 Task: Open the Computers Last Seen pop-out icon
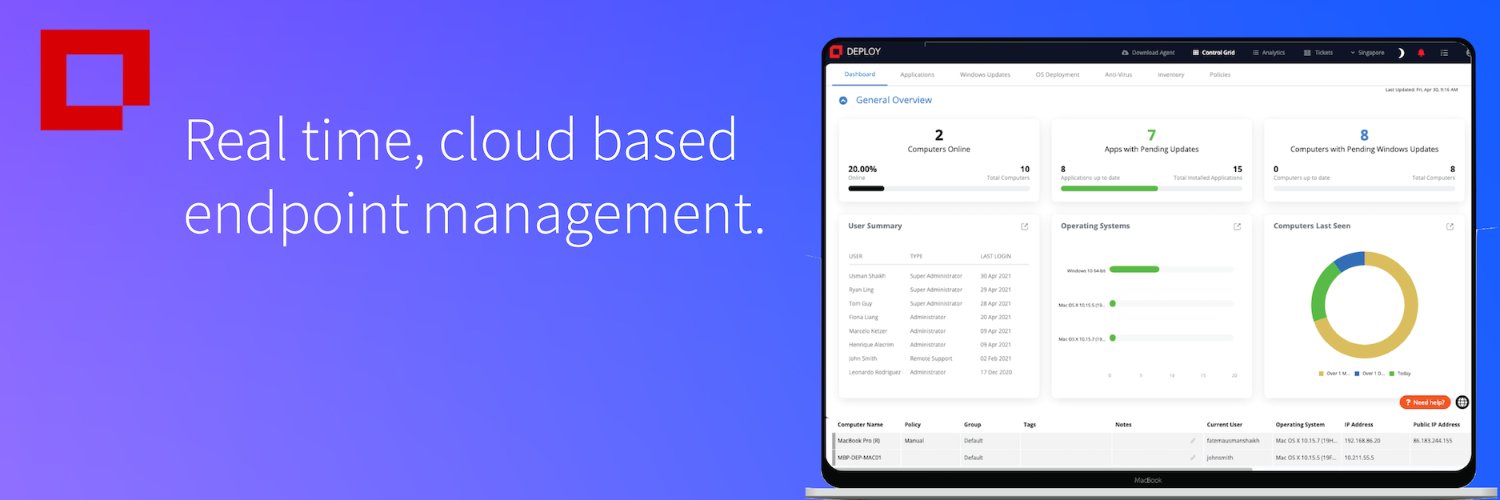(x=1450, y=227)
